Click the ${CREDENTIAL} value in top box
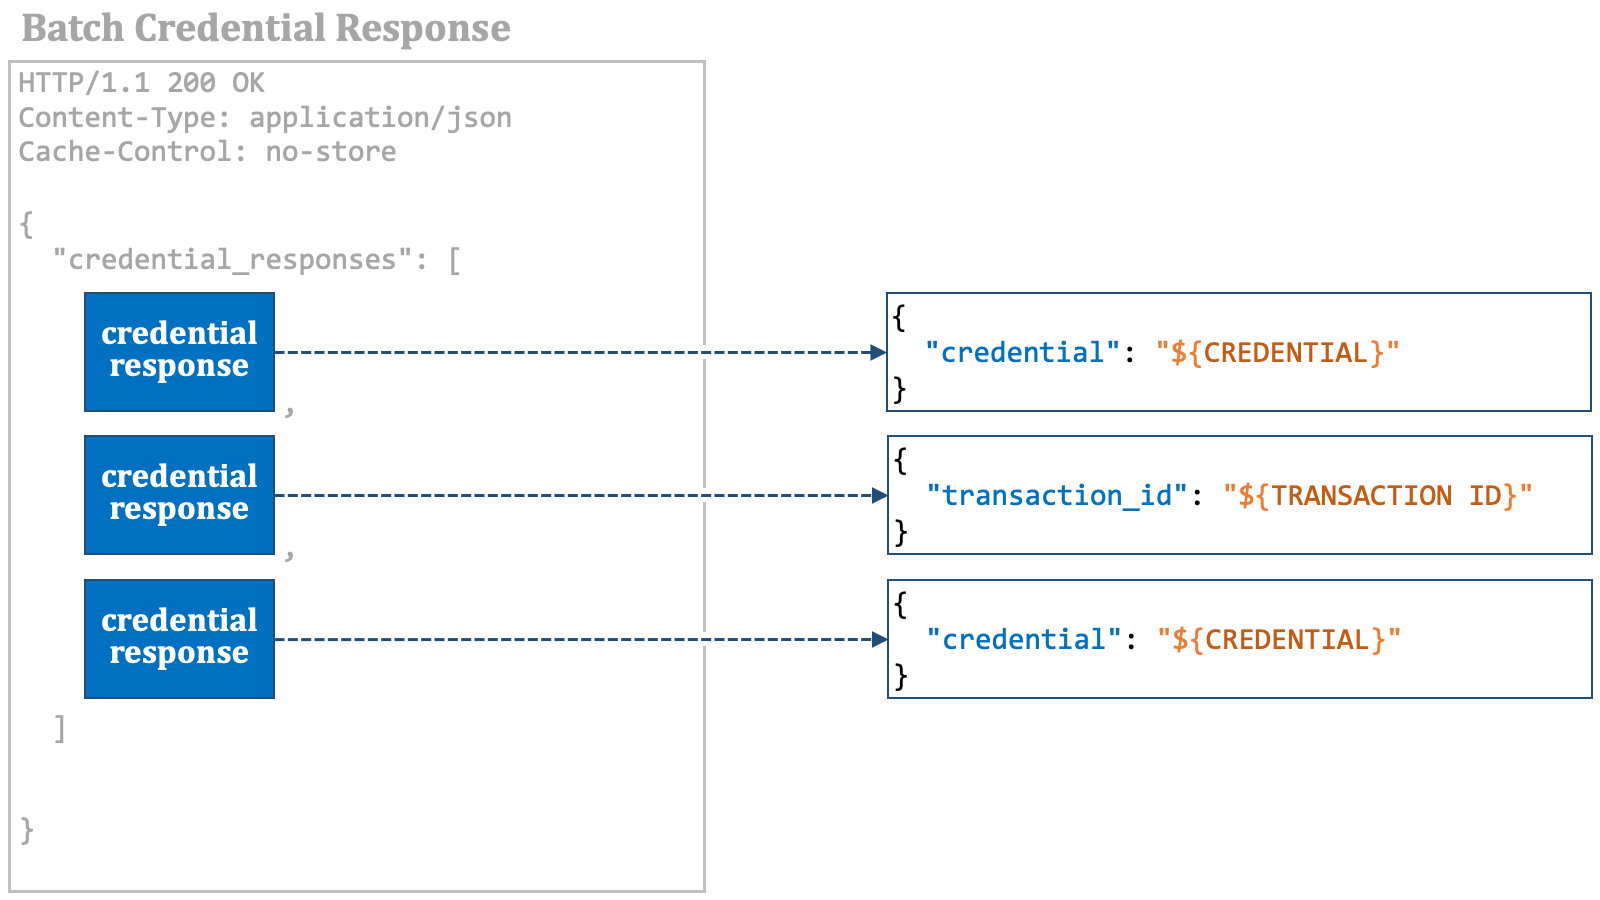Image resolution: width=1600 pixels, height=900 pixels. click(1277, 353)
